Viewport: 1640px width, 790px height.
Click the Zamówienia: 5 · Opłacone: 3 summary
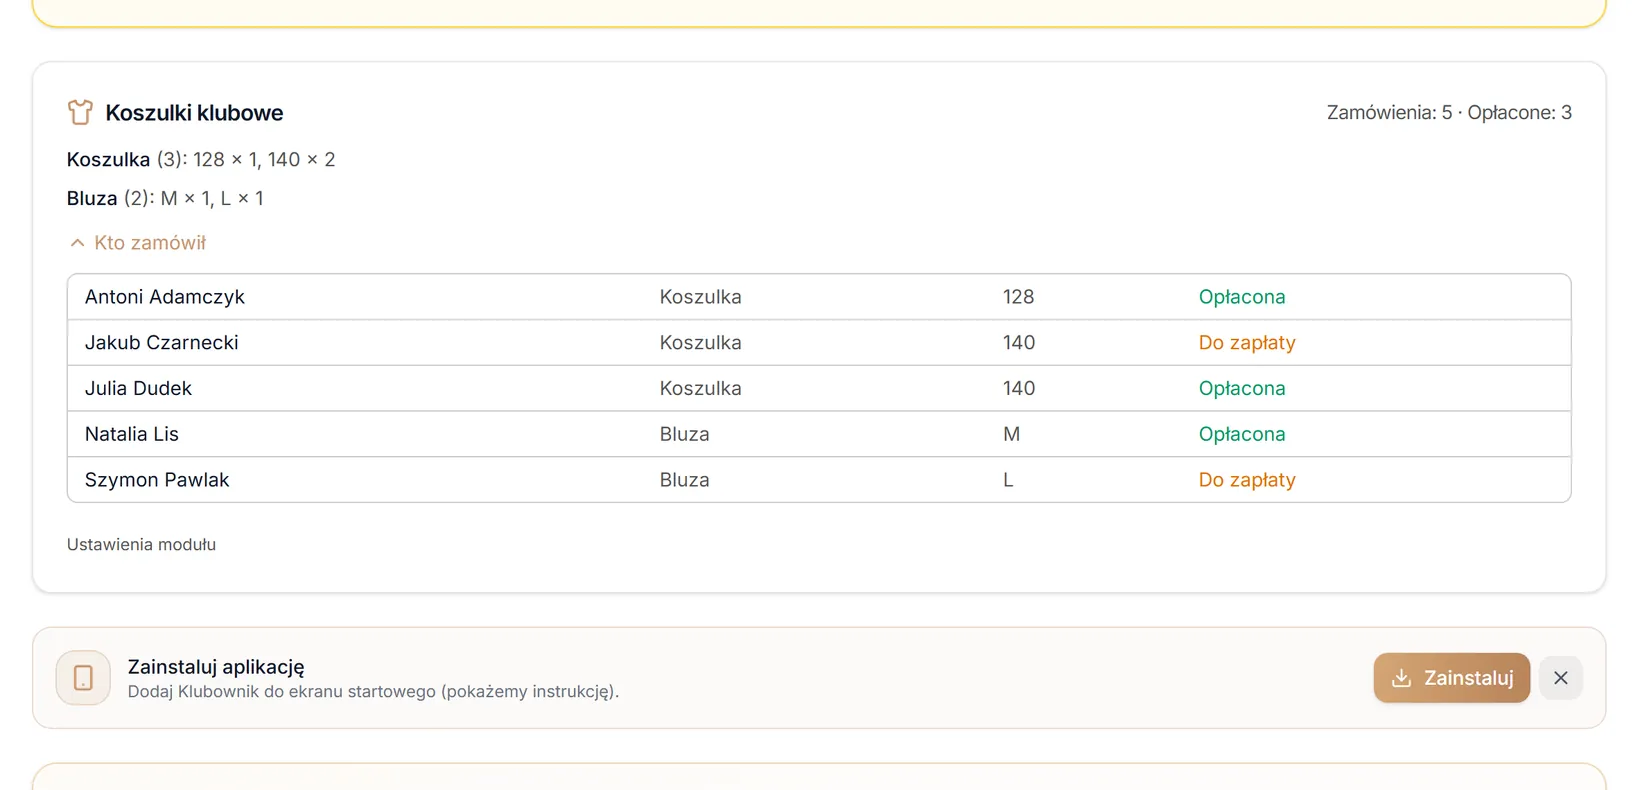click(1449, 113)
